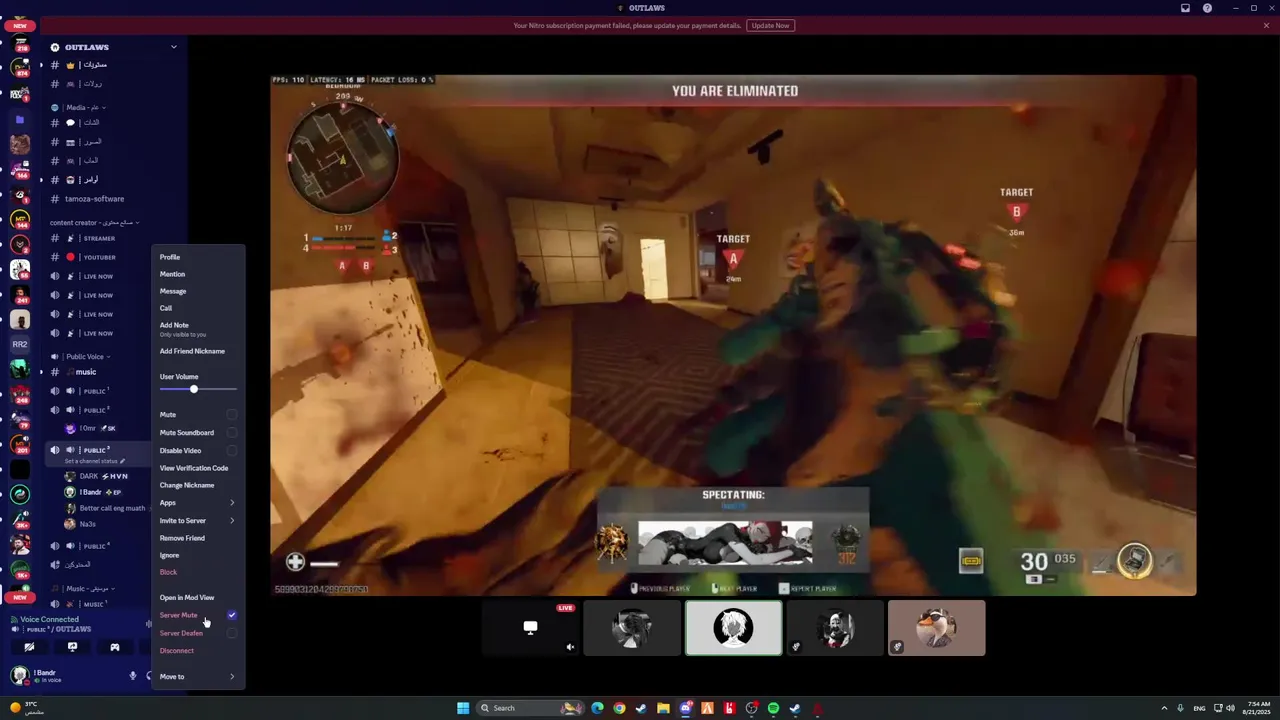Open File Explorer from the taskbar
Viewport: 1280px width, 720px height.
663,708
